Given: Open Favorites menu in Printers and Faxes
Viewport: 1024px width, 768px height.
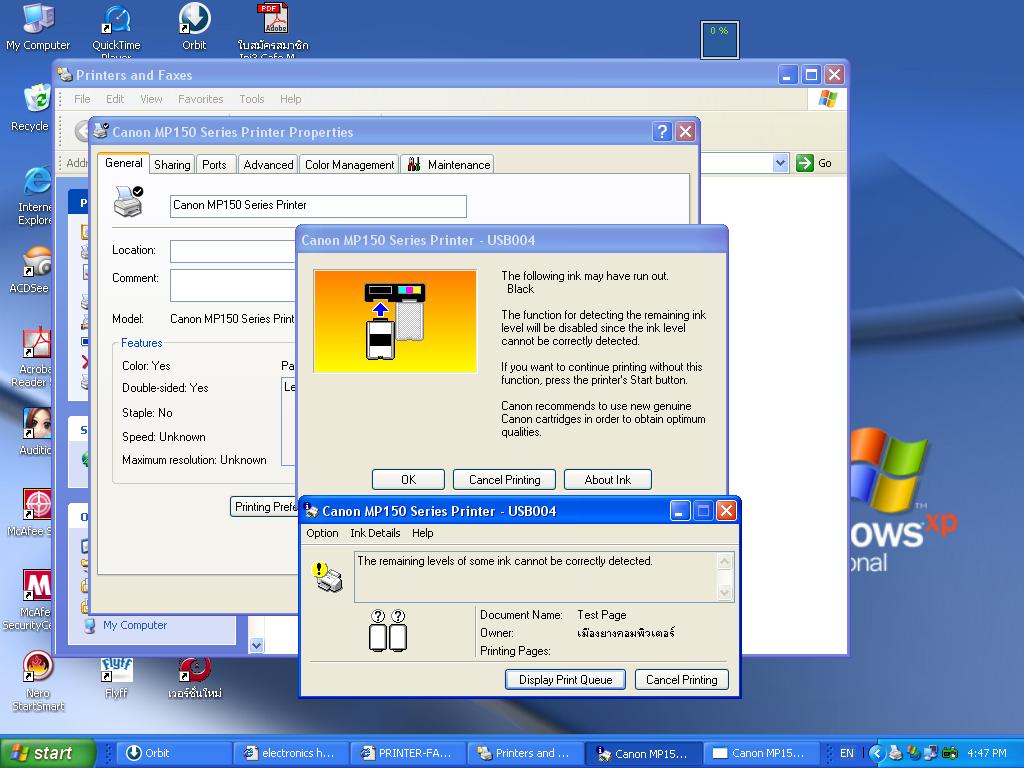Looking at the screenshot, I should click(x=200, y=99).
